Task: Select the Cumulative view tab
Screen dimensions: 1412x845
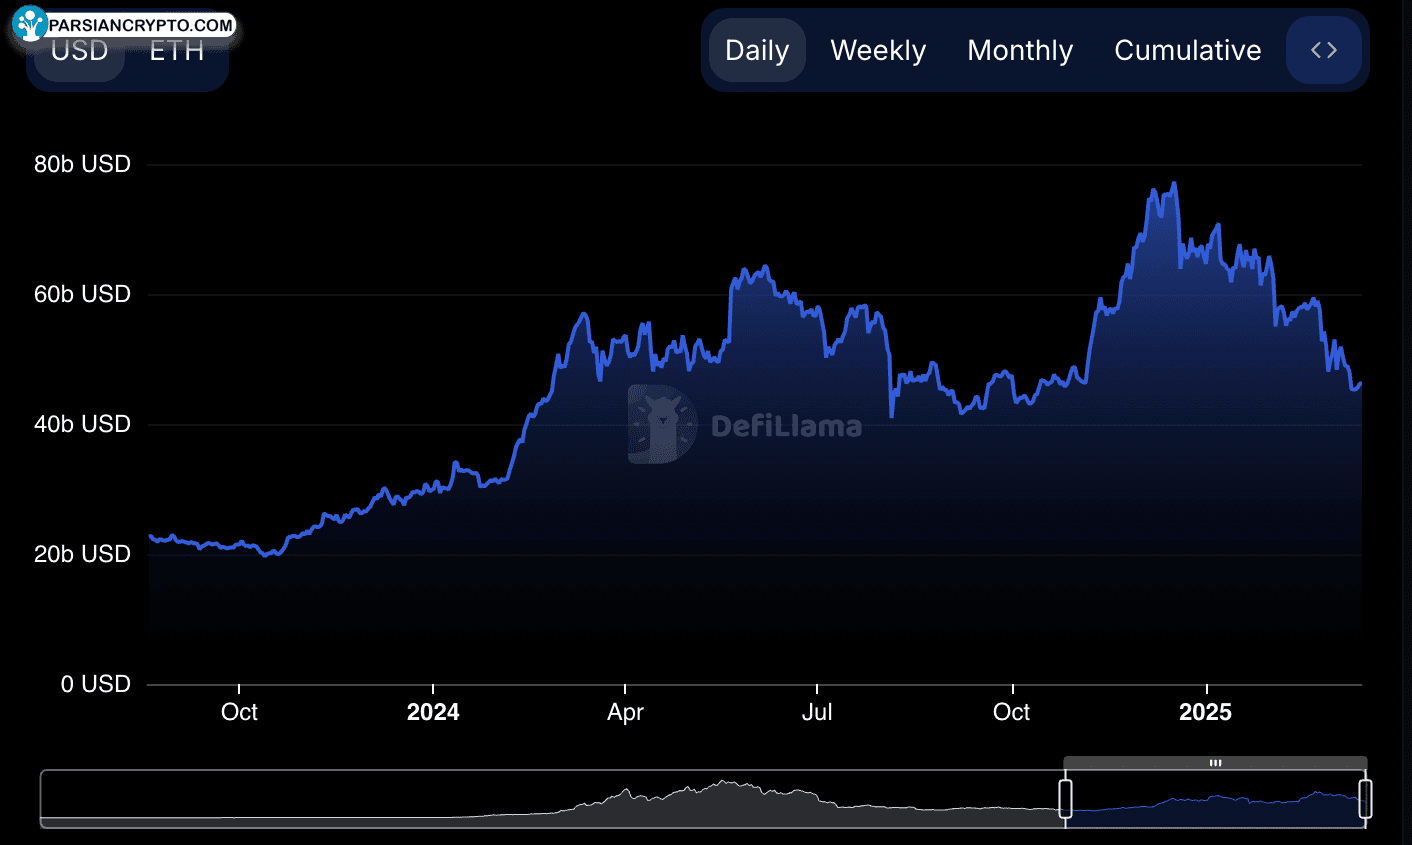Action: point(1188,50)
